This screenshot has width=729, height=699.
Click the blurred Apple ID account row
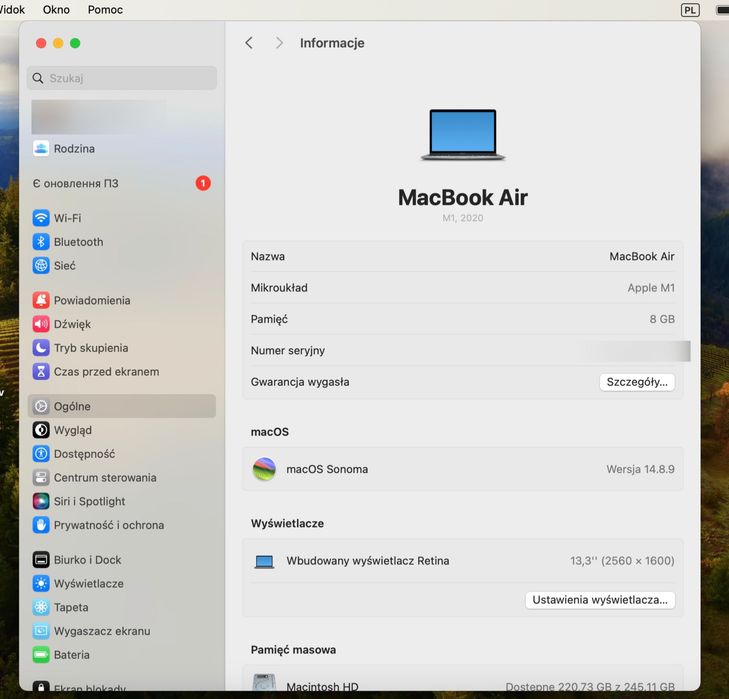tap(99, 116)
